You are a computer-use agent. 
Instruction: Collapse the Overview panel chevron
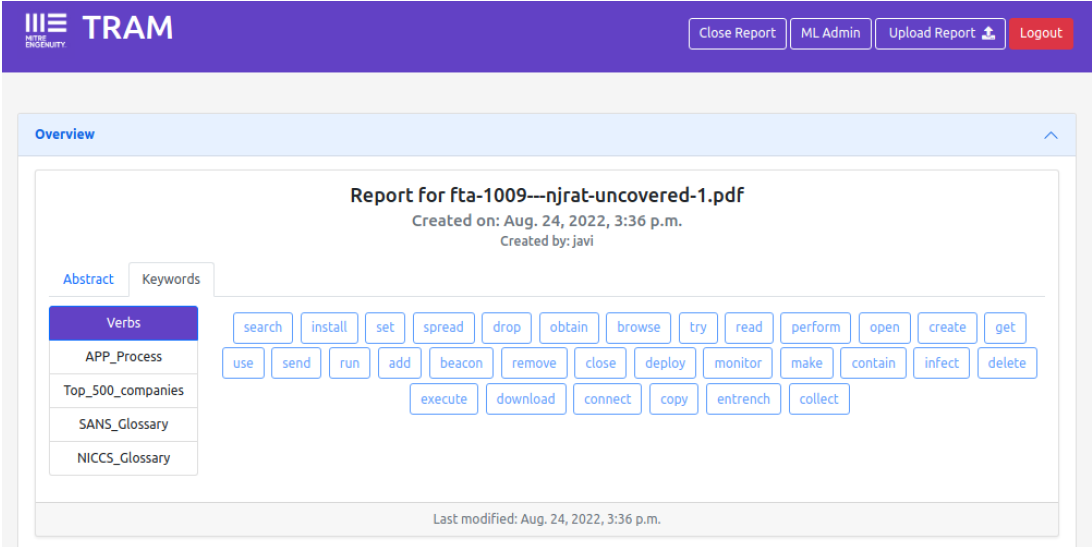tap(1050, 135)
